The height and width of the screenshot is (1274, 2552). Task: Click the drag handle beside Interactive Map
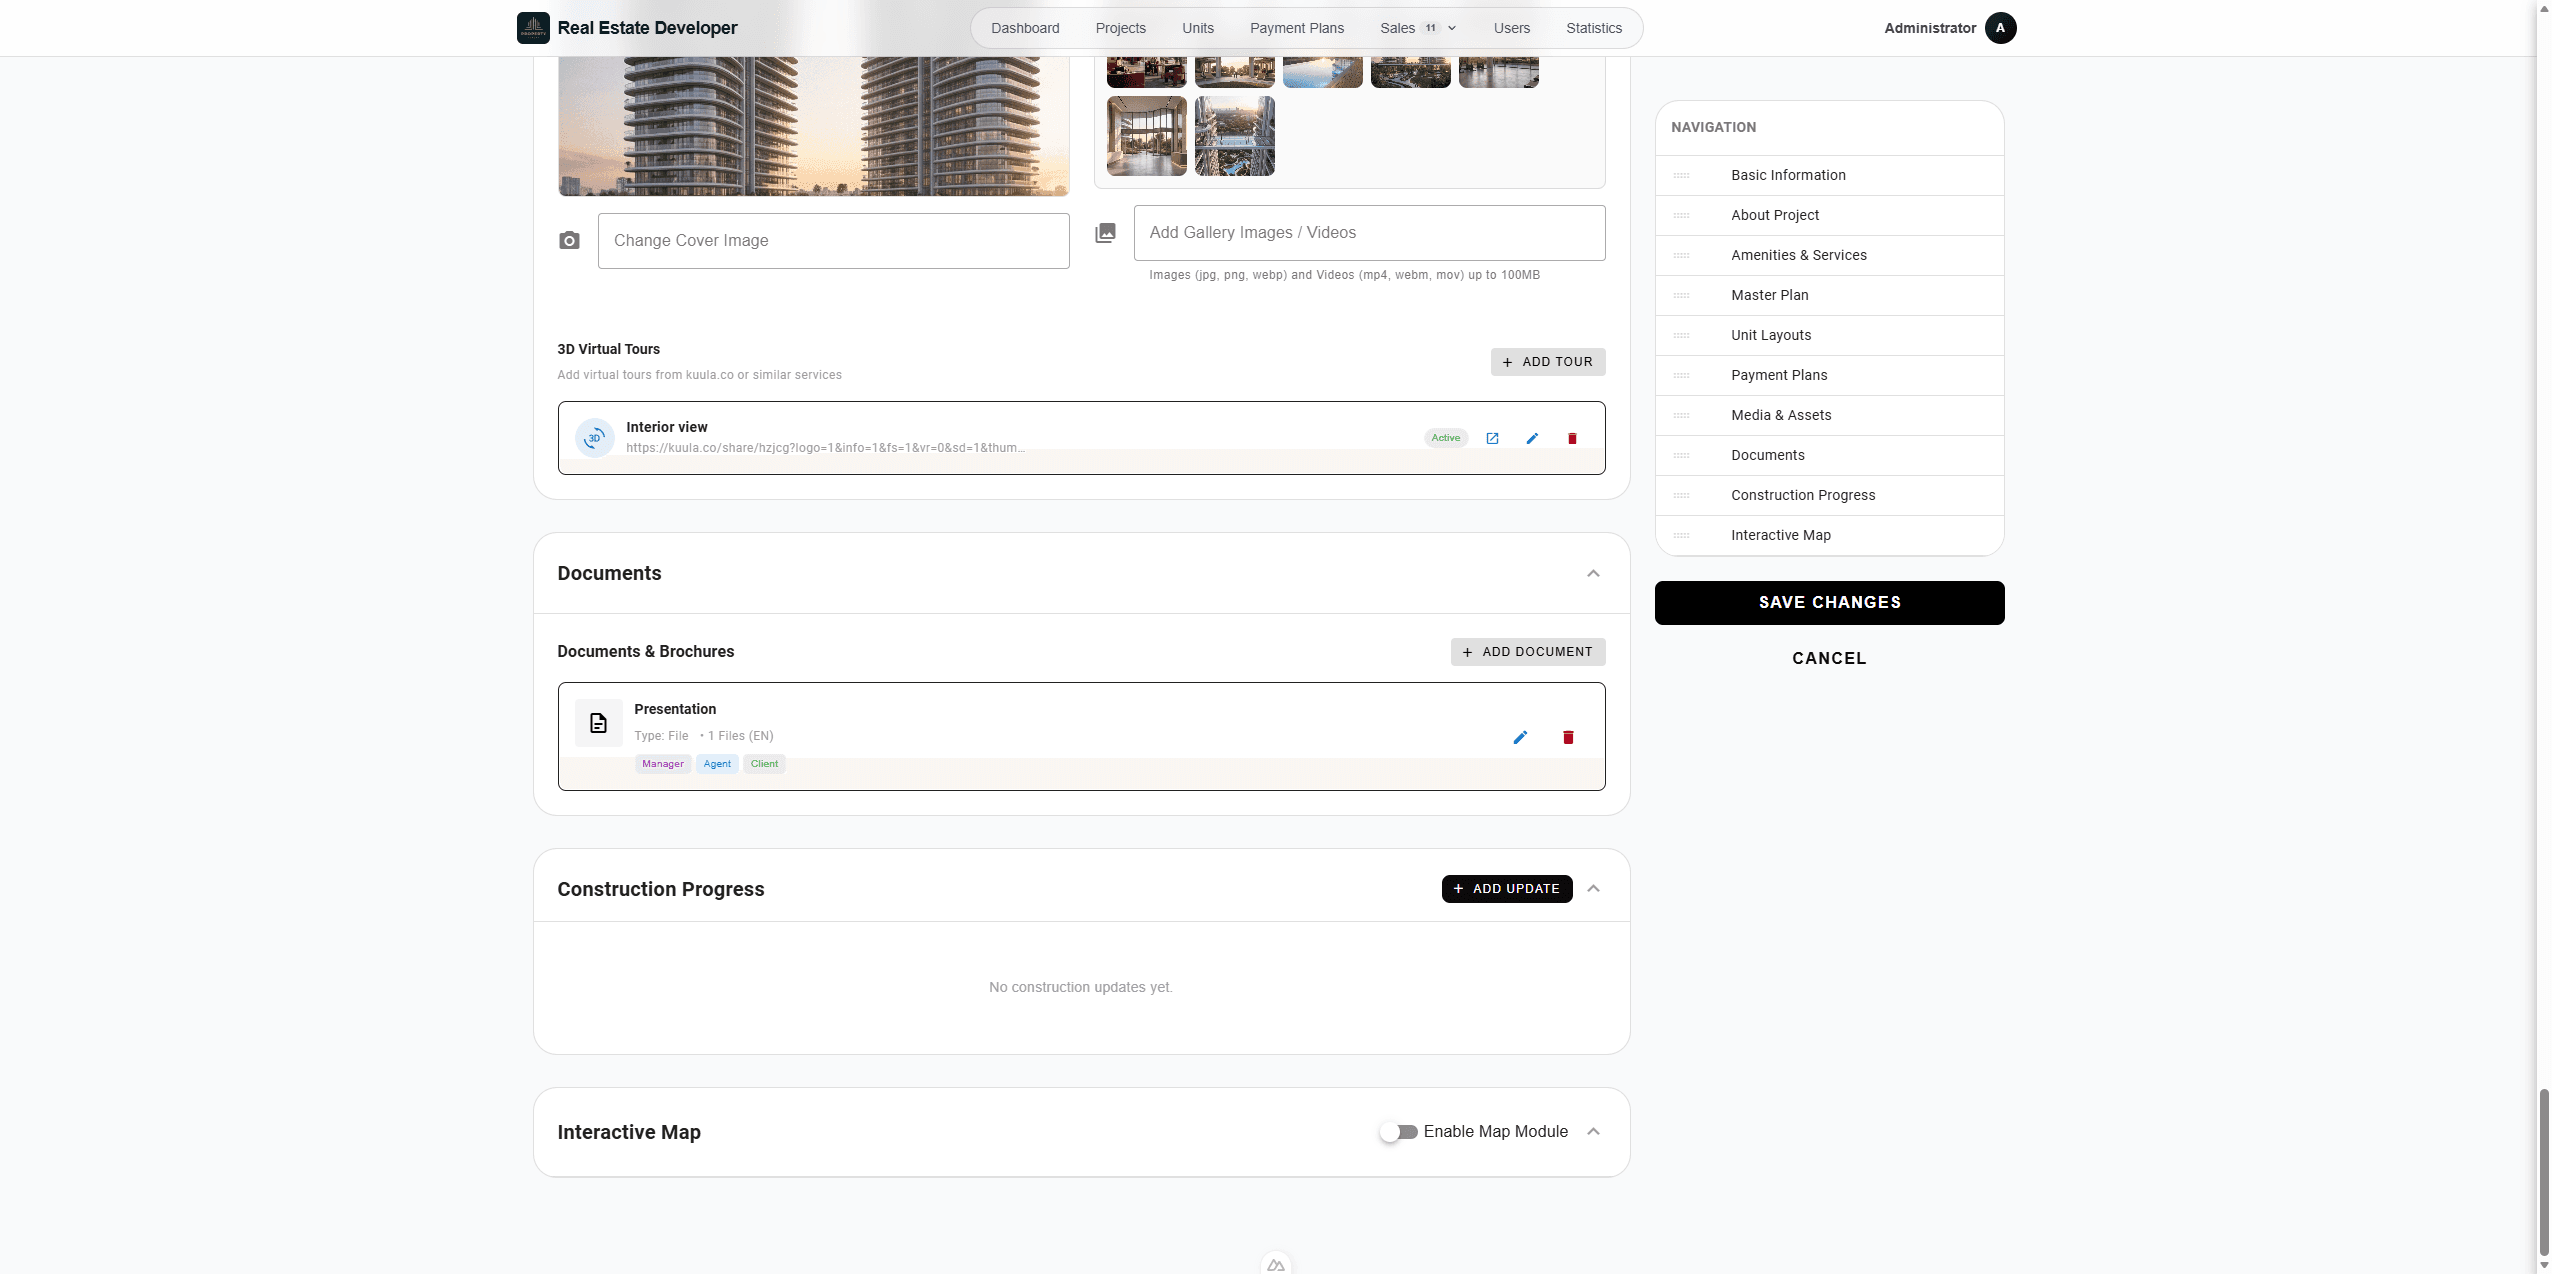(x=1681, y=535)
